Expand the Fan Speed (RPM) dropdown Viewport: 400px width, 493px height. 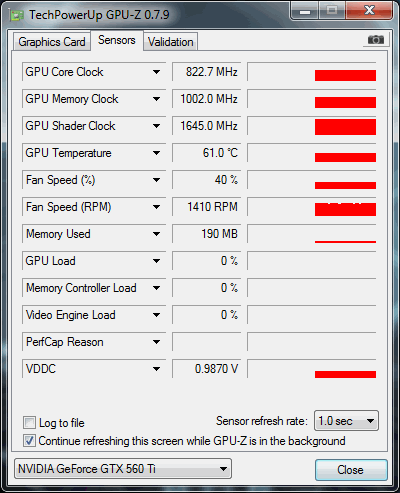(156, 207)
